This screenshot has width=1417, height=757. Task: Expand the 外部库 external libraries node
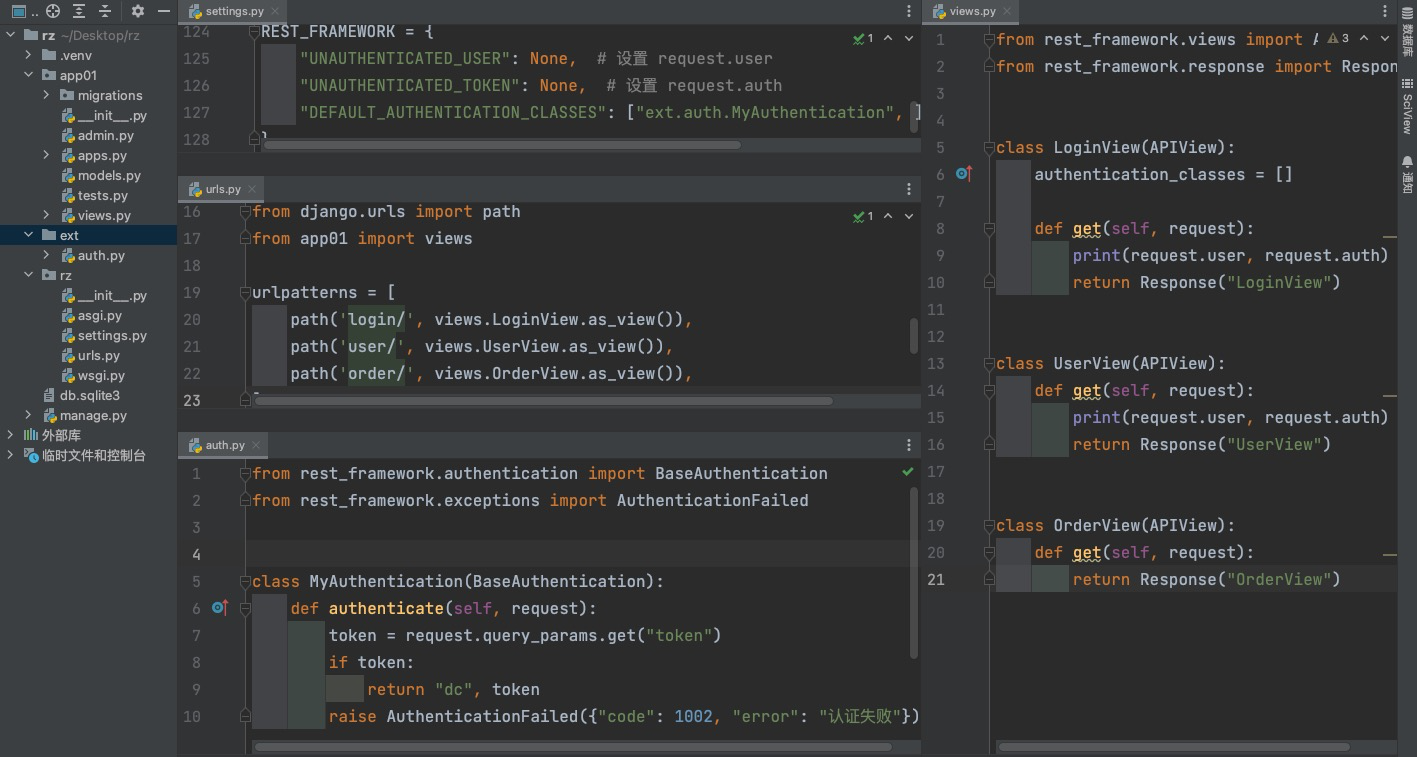[x=11, y=435]
